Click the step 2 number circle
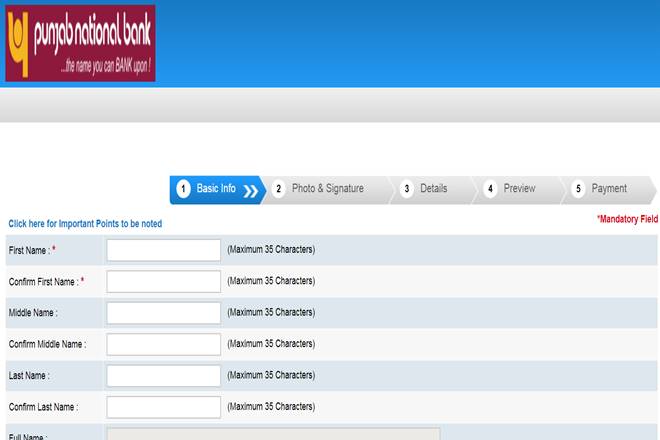Image resolution: width=660 pixels, height=440 pixels. pos(279,189)
